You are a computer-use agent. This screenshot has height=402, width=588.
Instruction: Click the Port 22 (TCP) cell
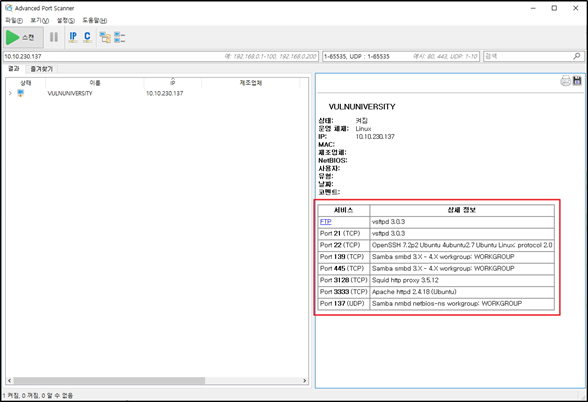344,245
